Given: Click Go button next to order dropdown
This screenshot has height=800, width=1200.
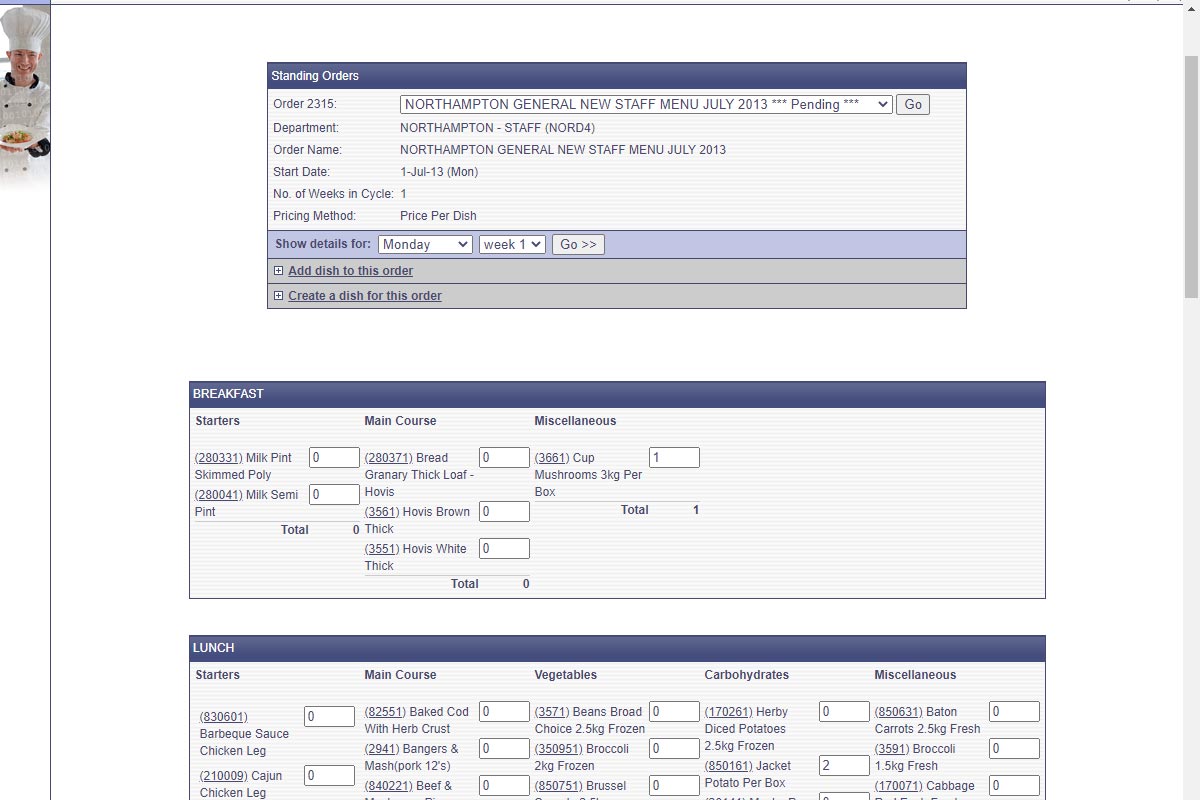Looking at the screenshot, I should coord(912,104).
